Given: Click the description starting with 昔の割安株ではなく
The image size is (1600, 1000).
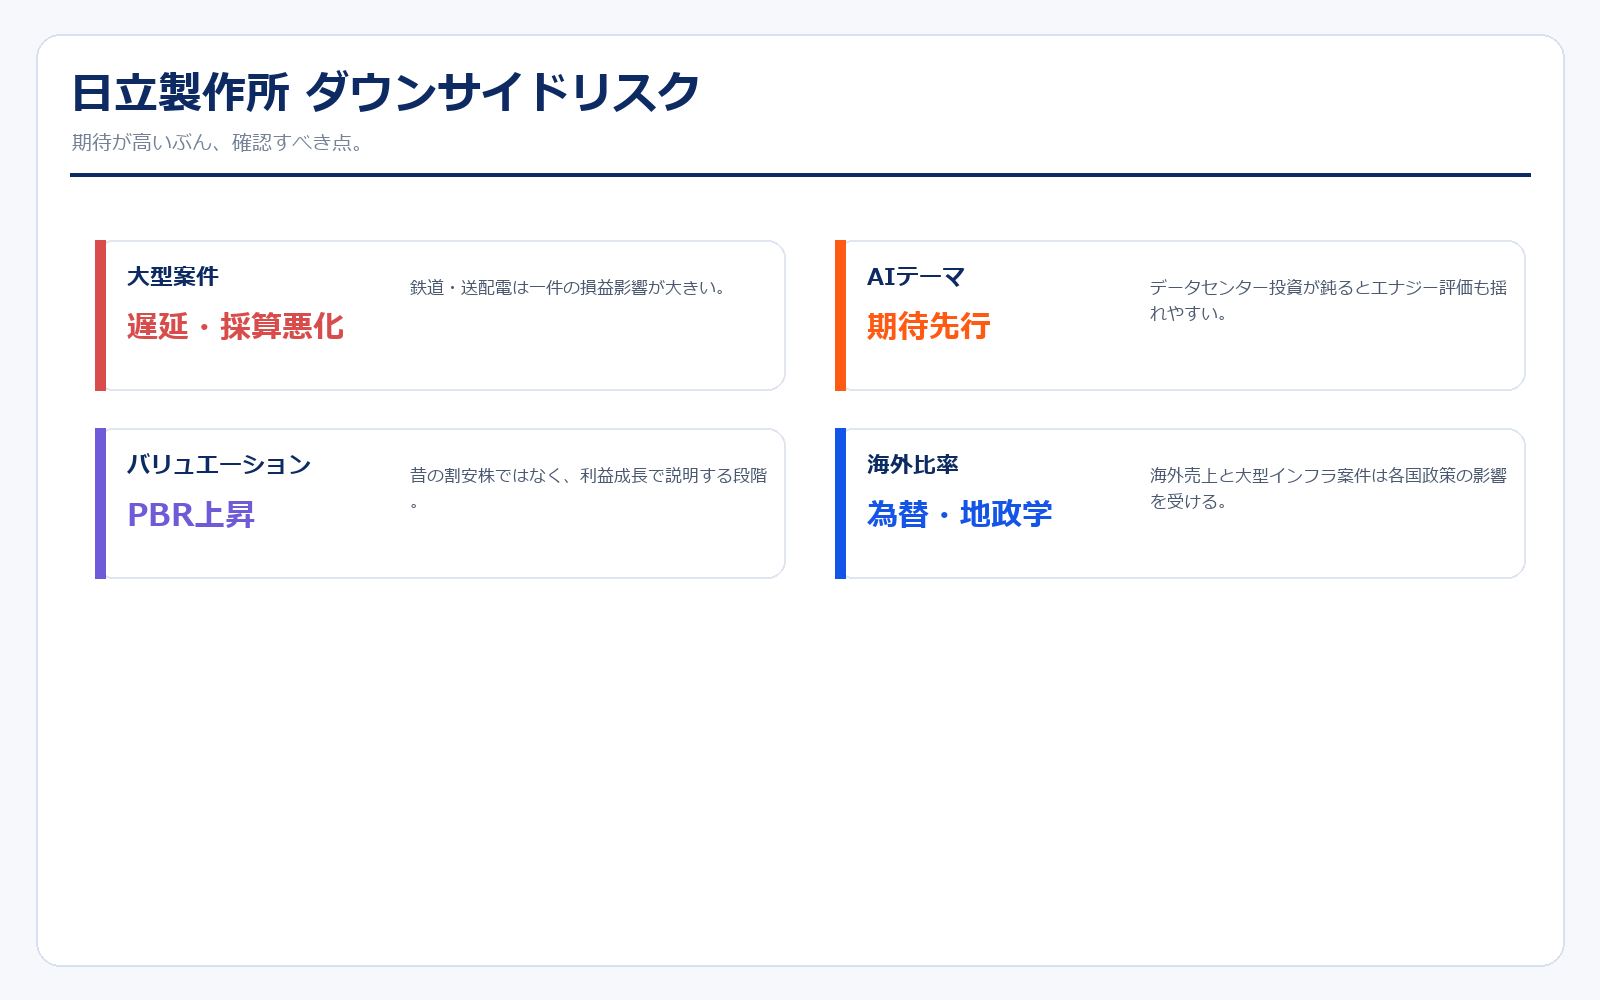Looking at the screenshot, I should click(589, 488).
